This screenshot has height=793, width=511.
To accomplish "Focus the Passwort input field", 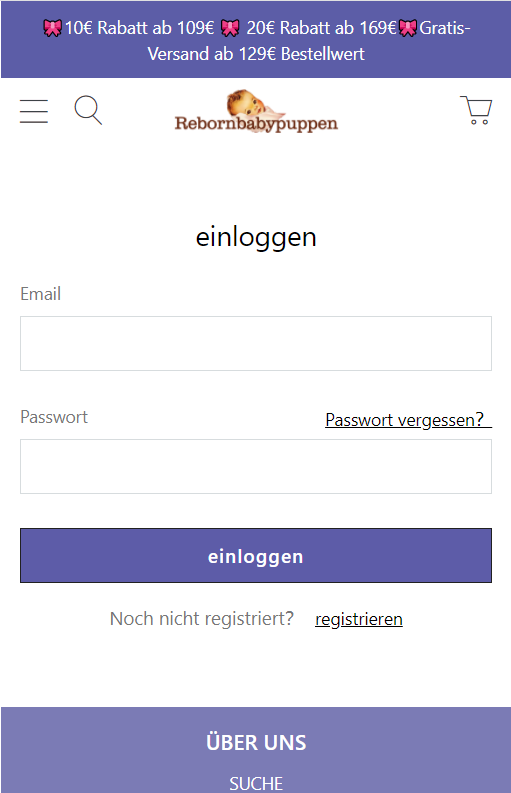I will [256, 466].
